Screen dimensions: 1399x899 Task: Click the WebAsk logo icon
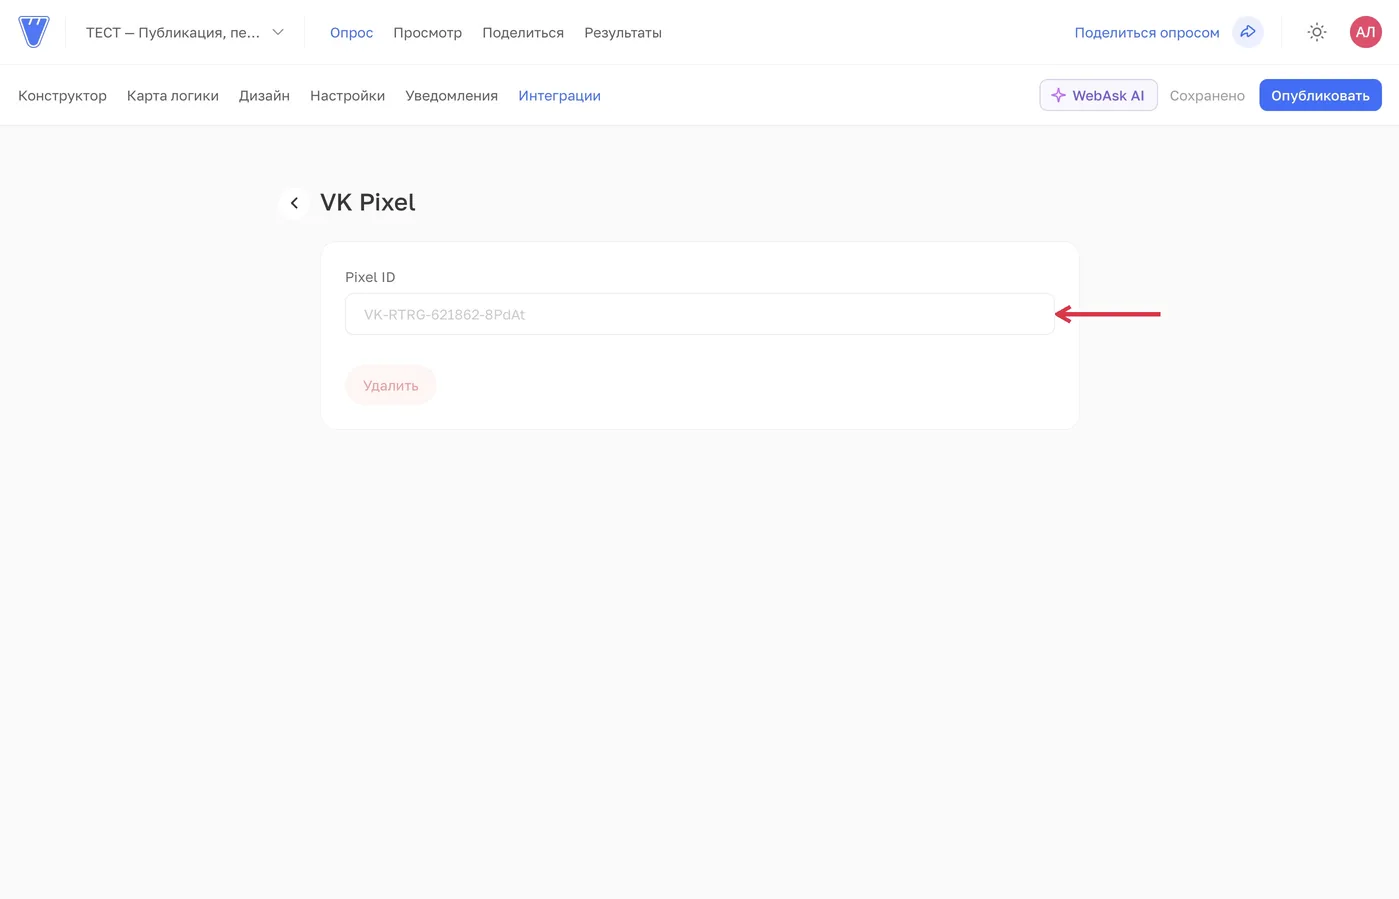click(x=33, y=32)
